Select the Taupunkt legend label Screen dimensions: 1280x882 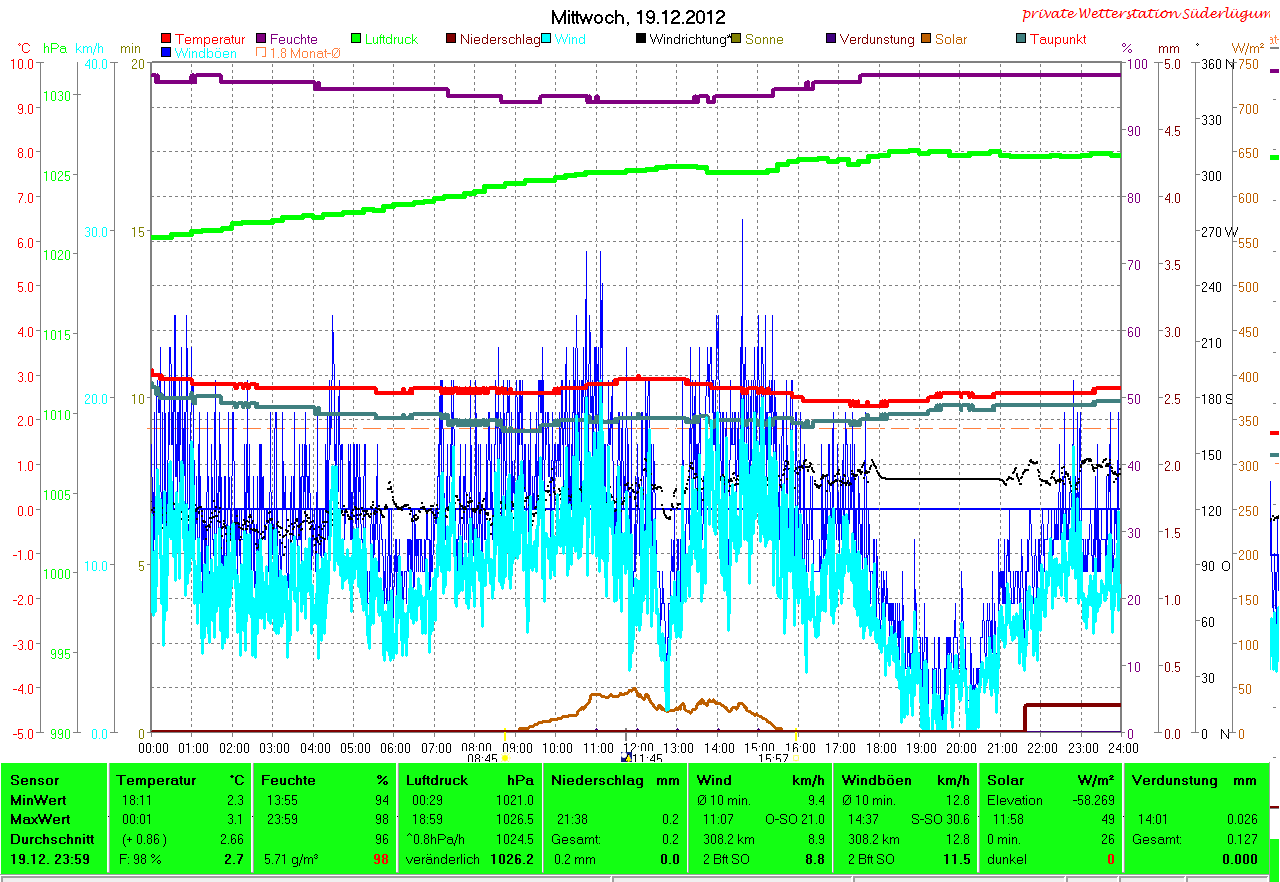point(1058,40)
